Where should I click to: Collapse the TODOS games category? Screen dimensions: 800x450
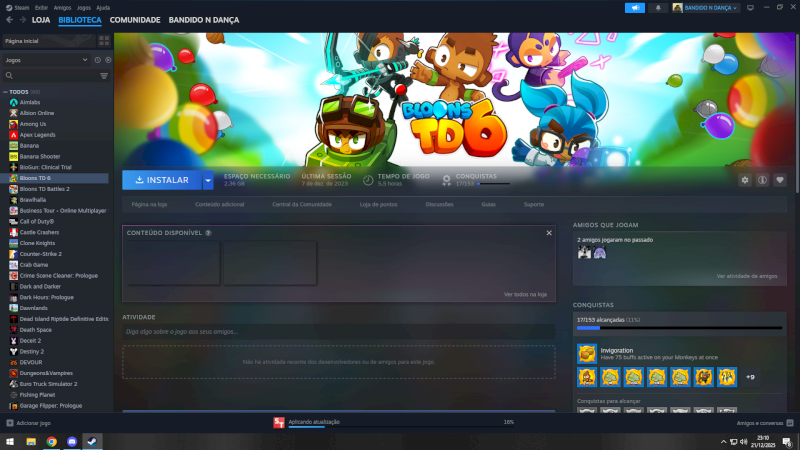point(6,91)
